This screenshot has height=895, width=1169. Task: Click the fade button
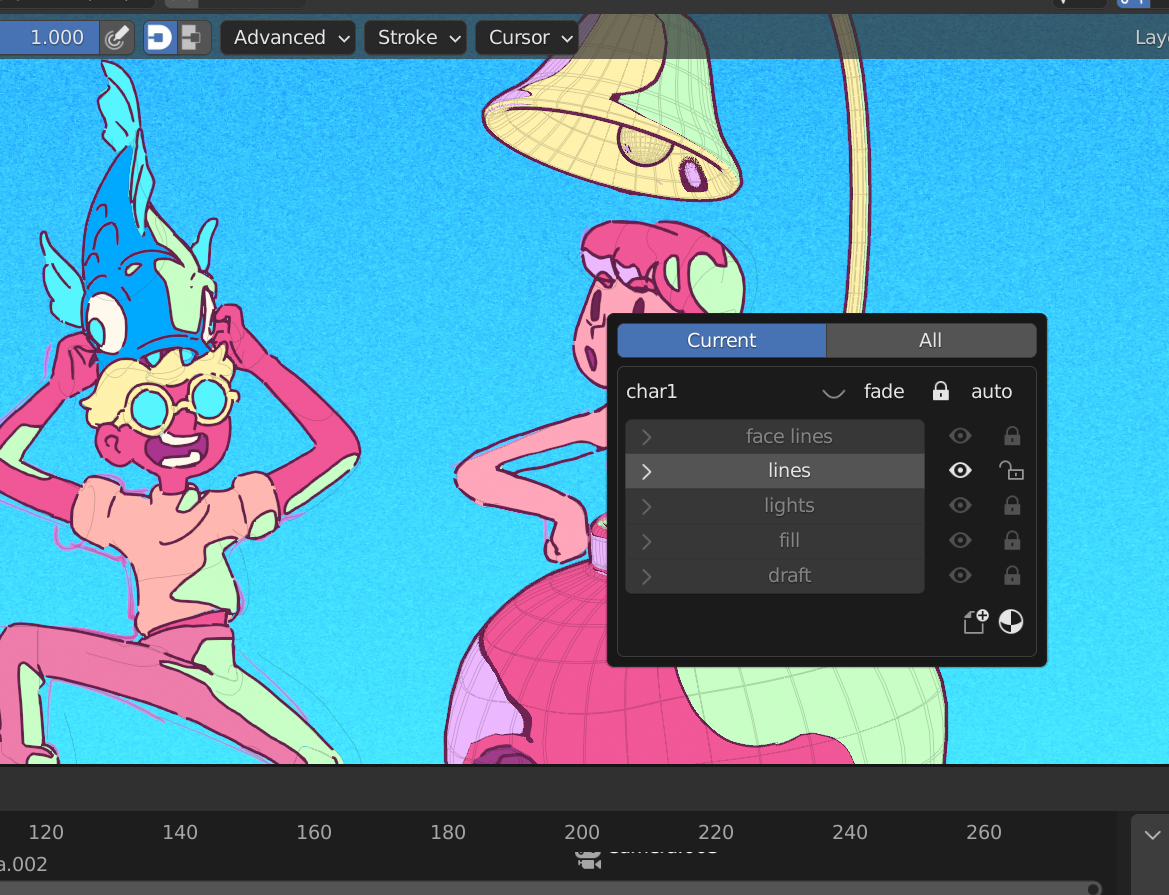pyautogui.click(x=883, y=391)
